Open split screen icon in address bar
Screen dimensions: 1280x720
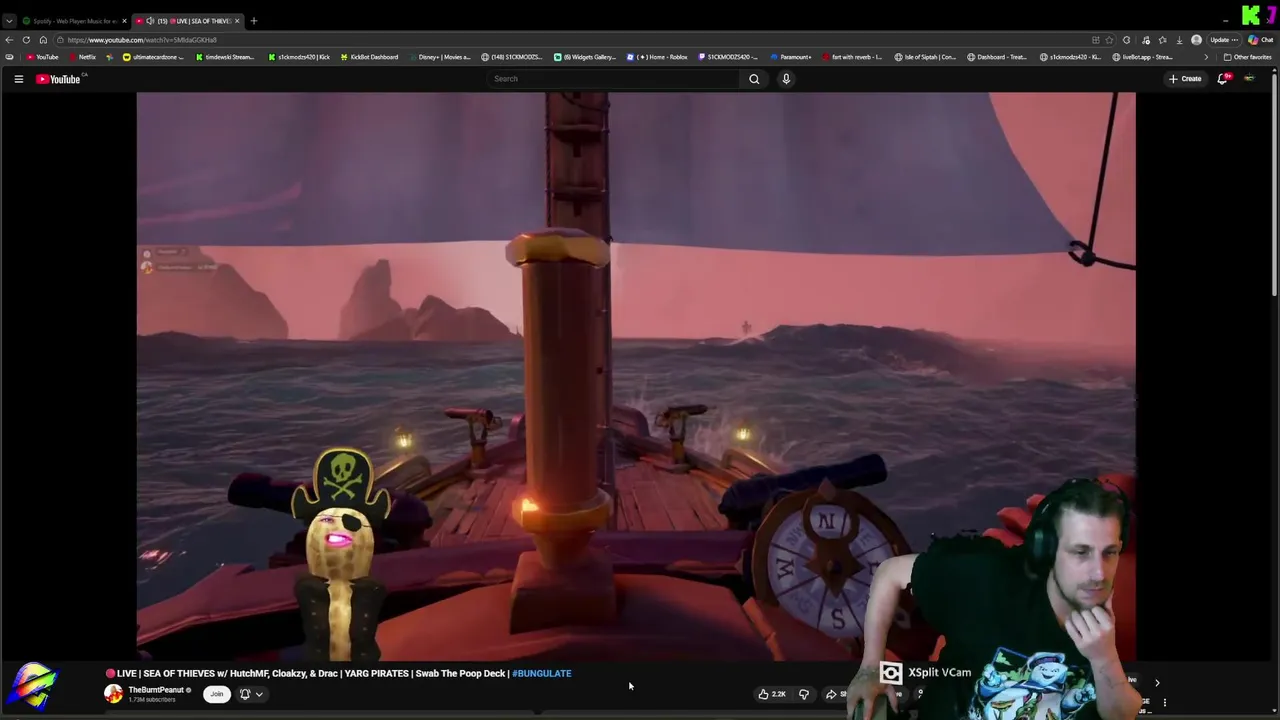pyautogui.click(x=1096, y=40)
